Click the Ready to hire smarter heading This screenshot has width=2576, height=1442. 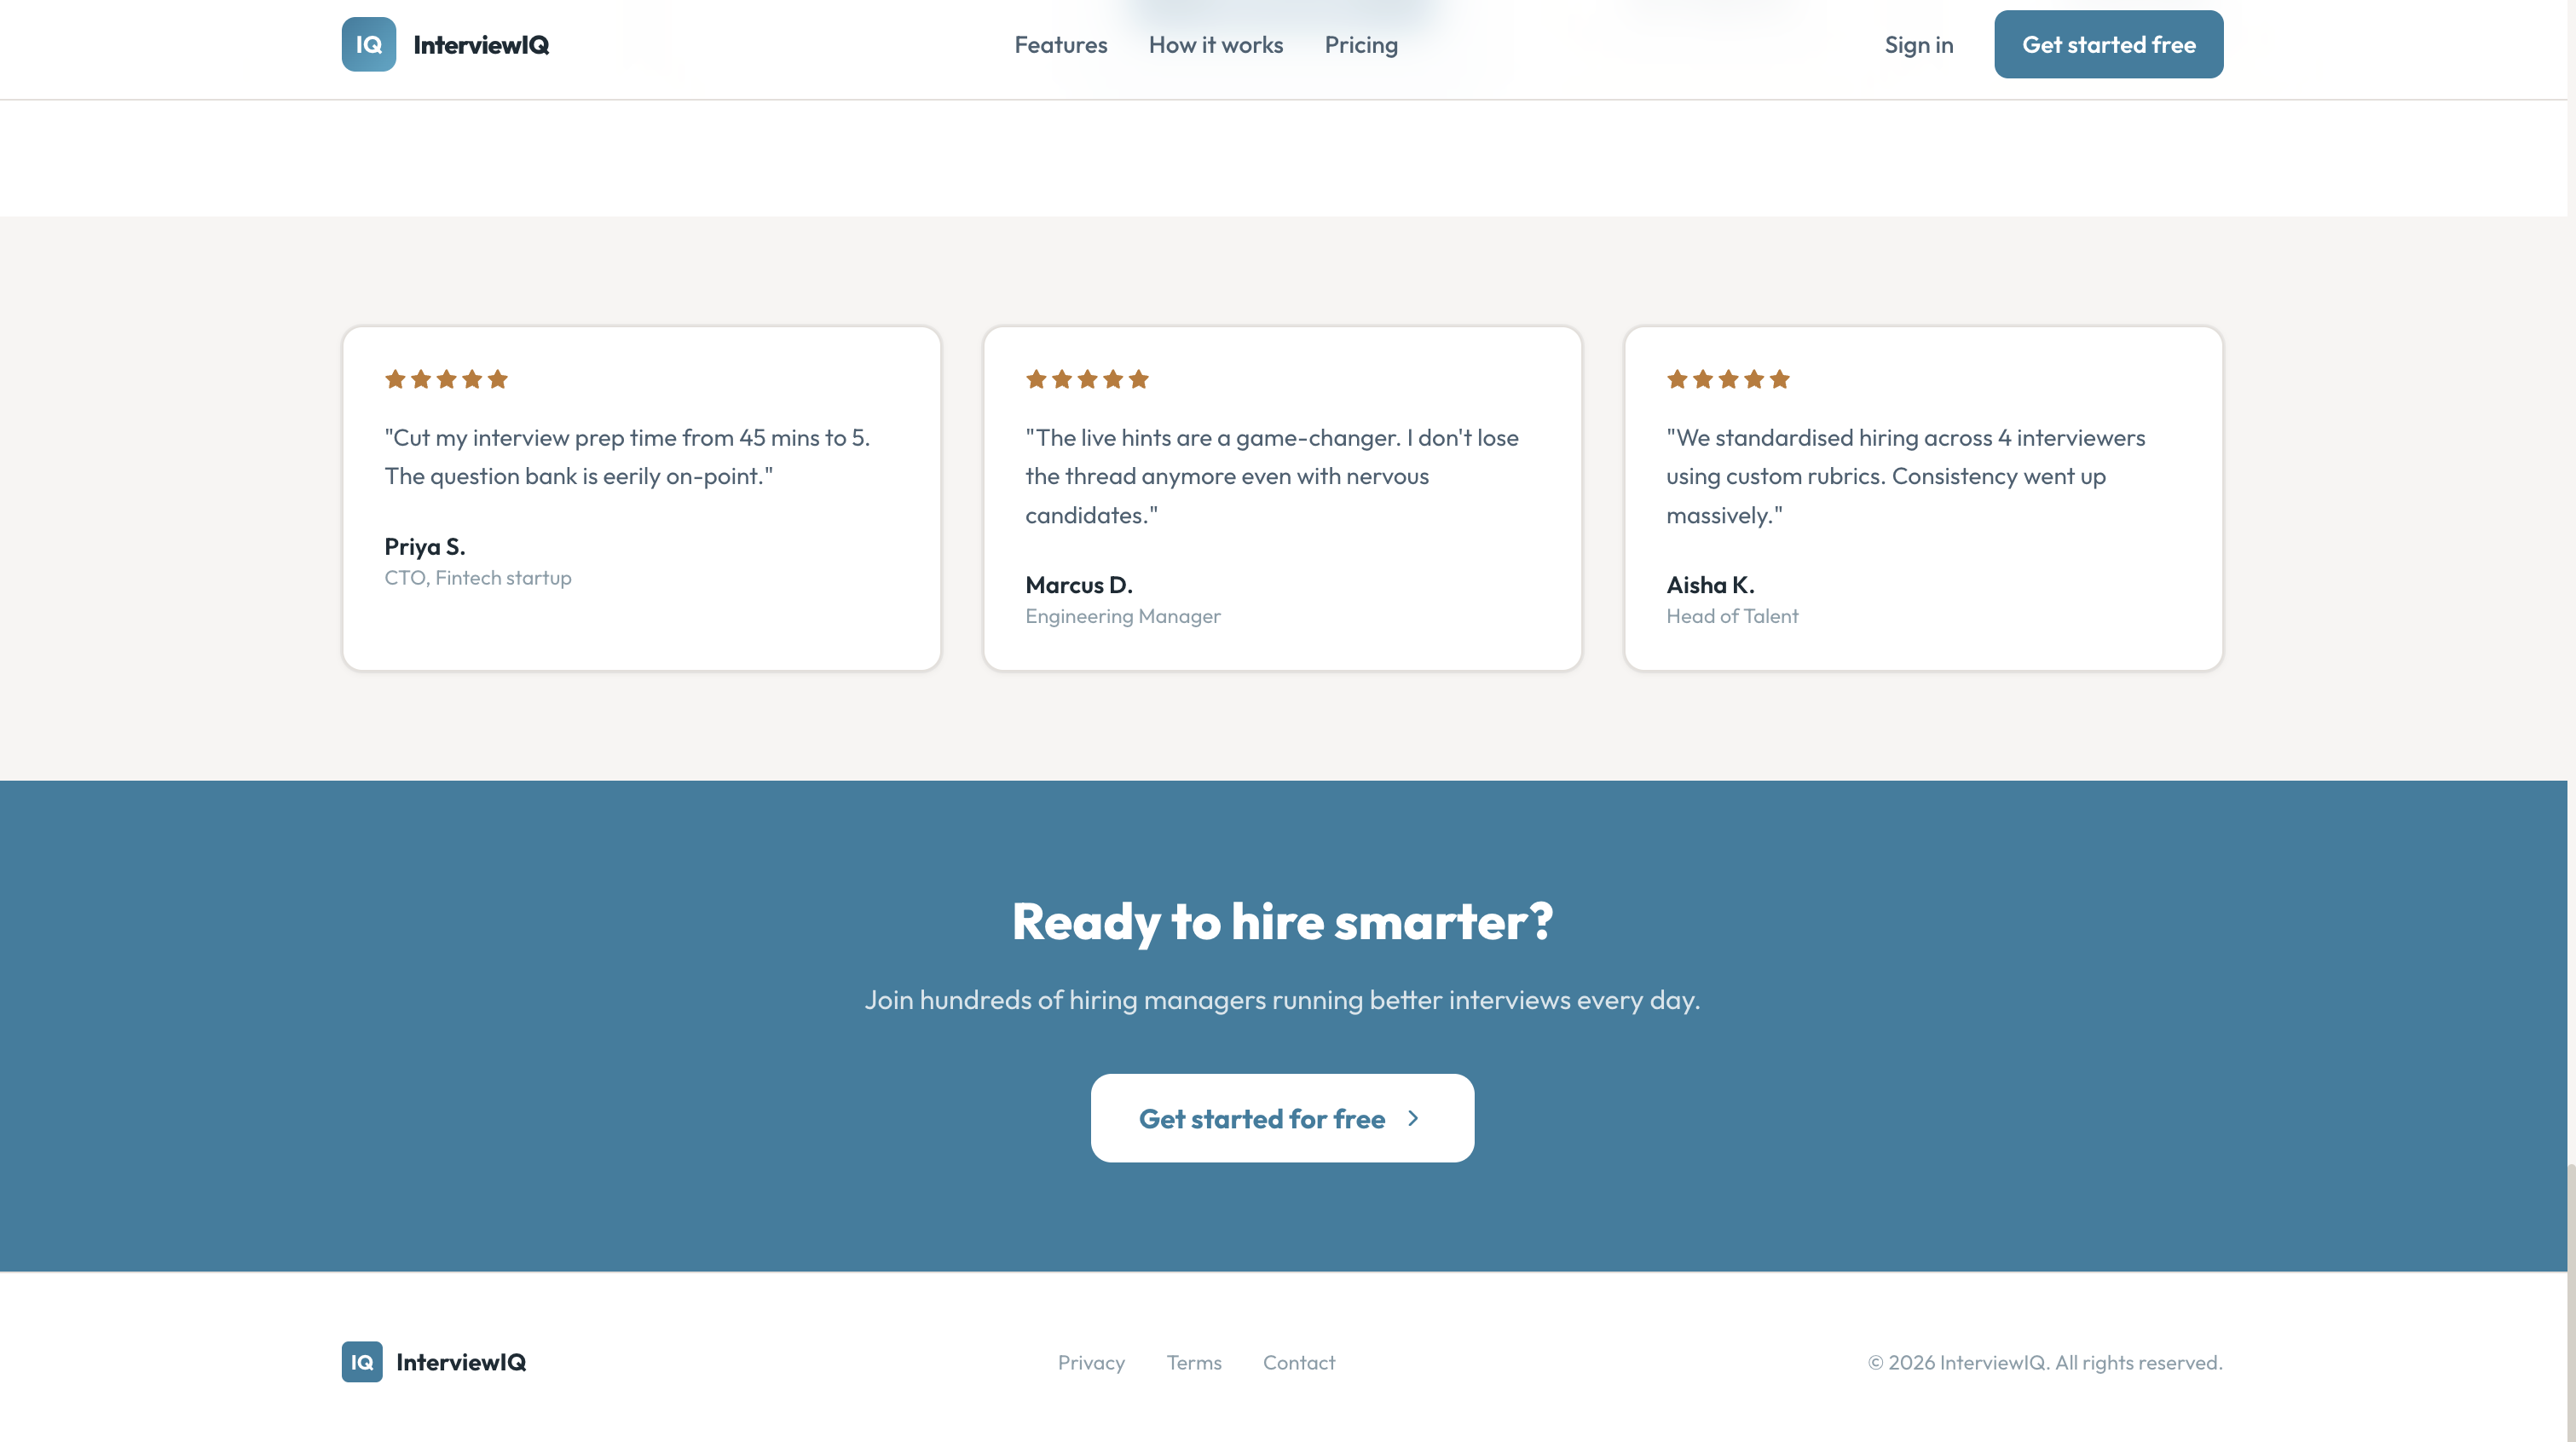coord(1282,921)
